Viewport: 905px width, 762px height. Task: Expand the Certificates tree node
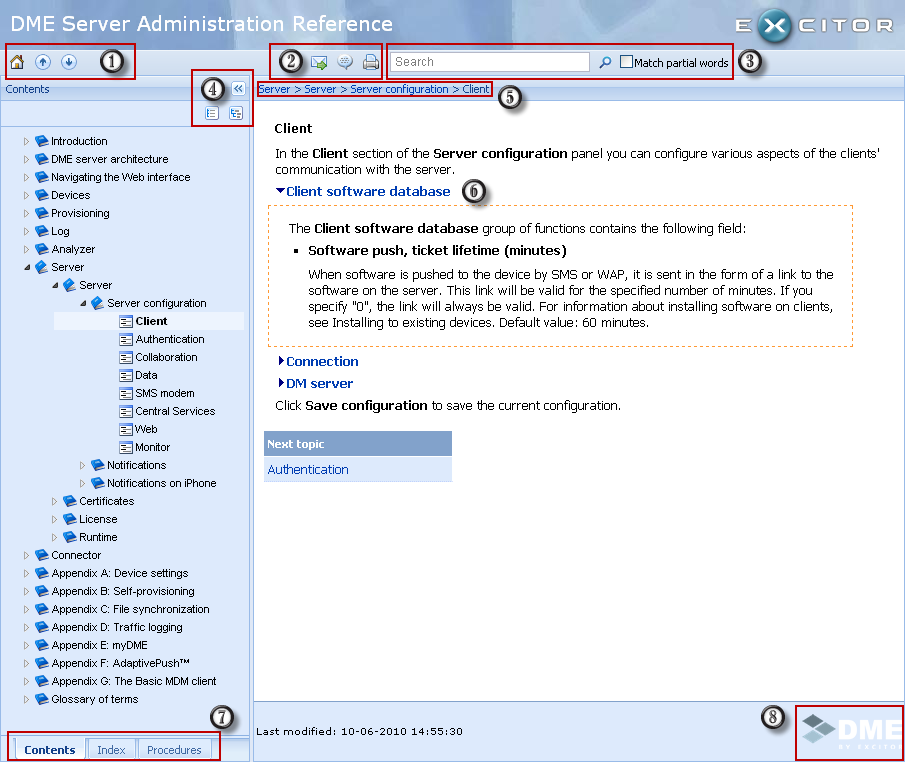coord(56,501)
